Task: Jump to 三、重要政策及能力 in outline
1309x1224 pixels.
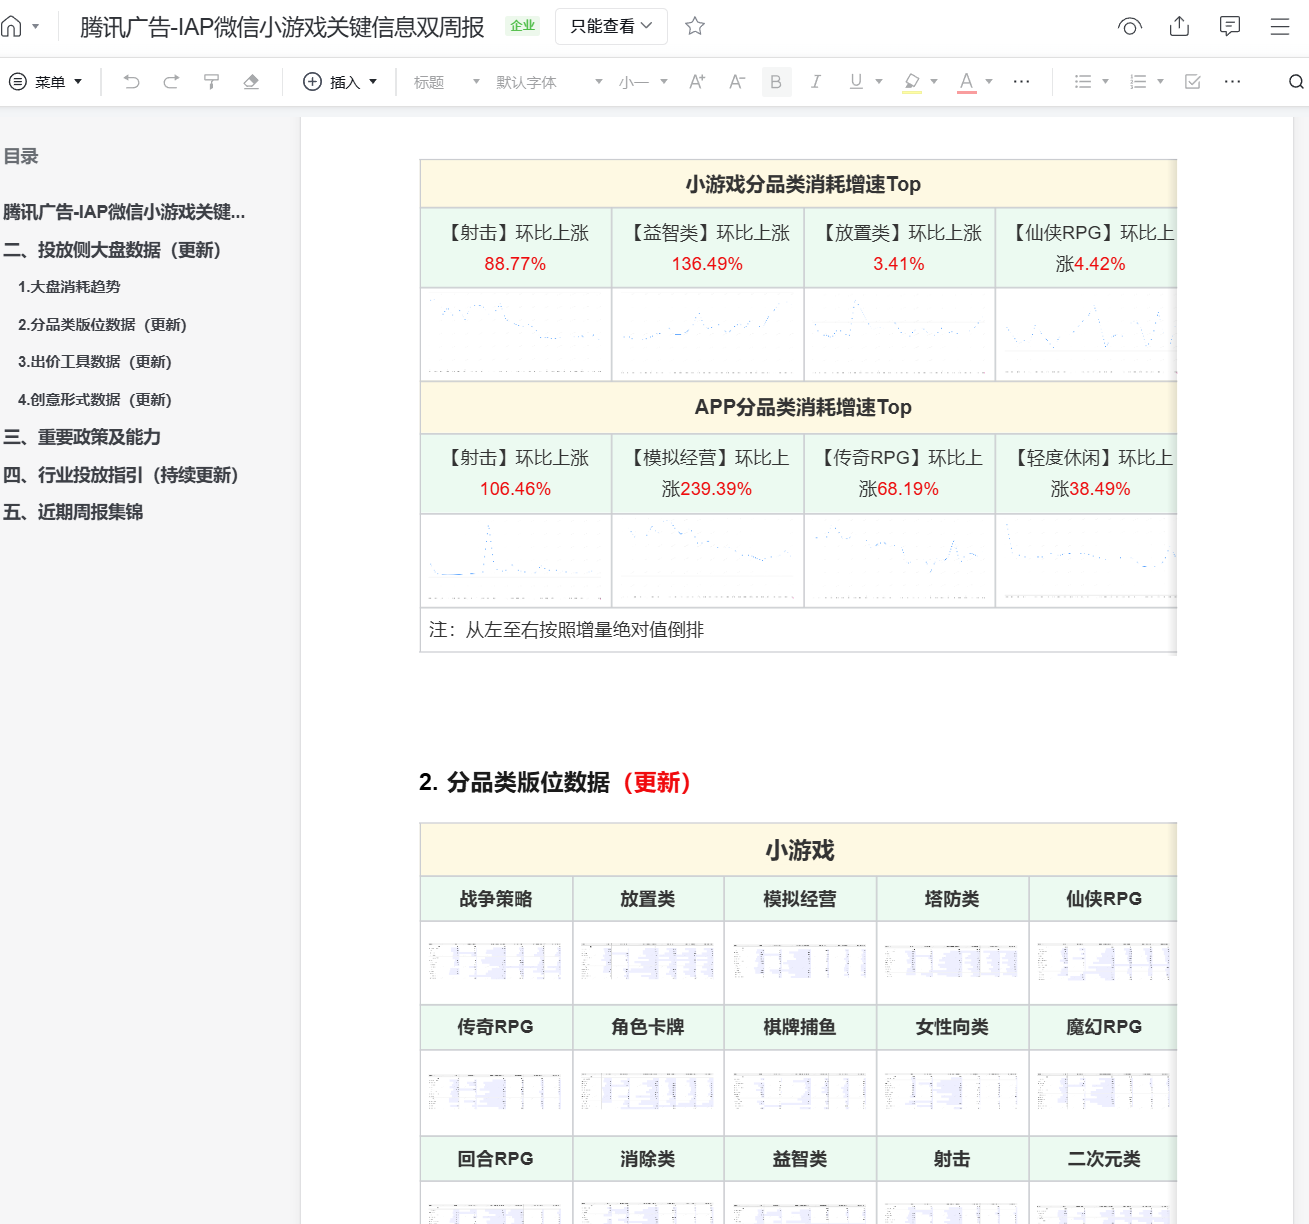Action: 82,437
